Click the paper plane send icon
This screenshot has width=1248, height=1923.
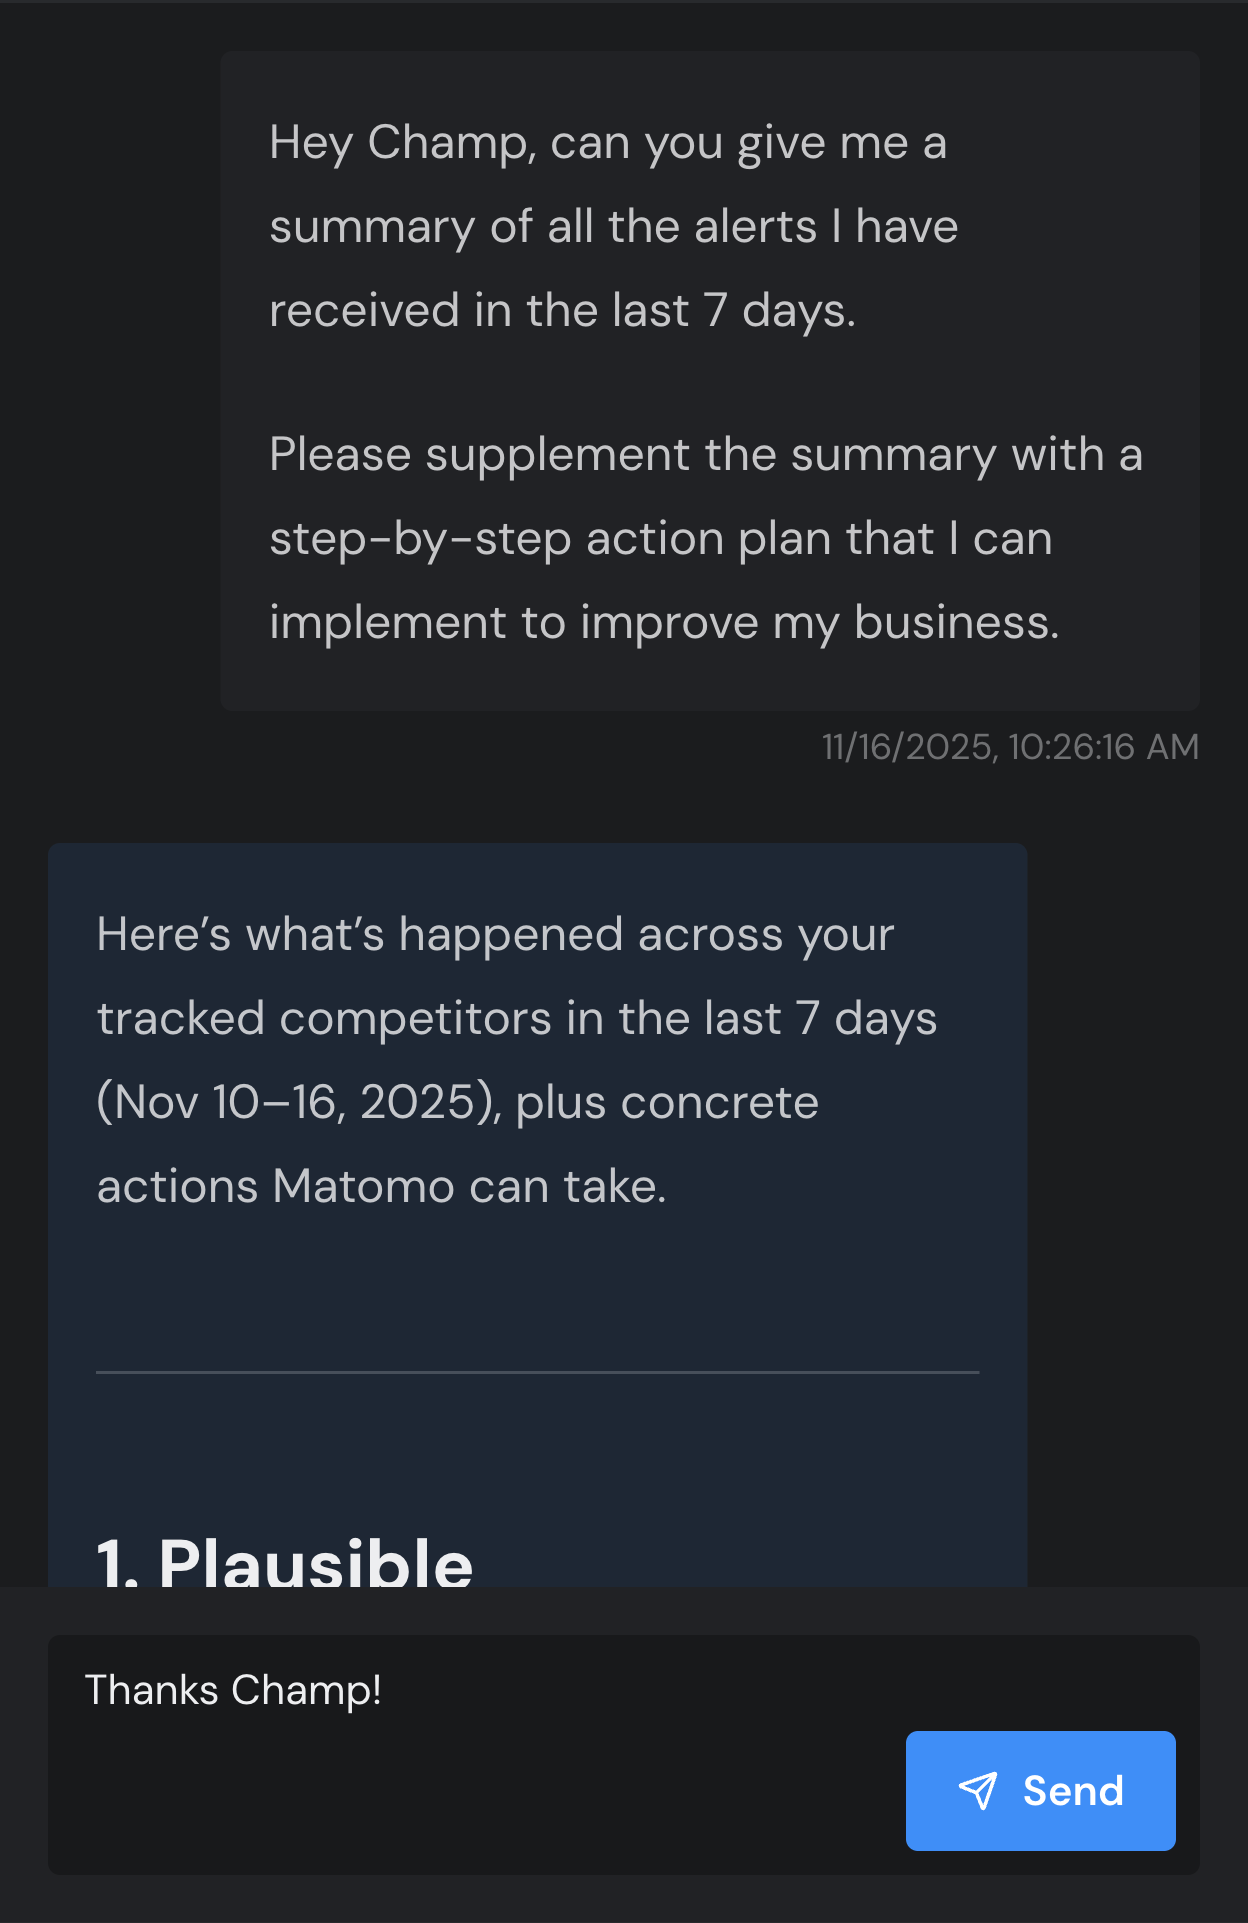click(x=977, y=1791)
